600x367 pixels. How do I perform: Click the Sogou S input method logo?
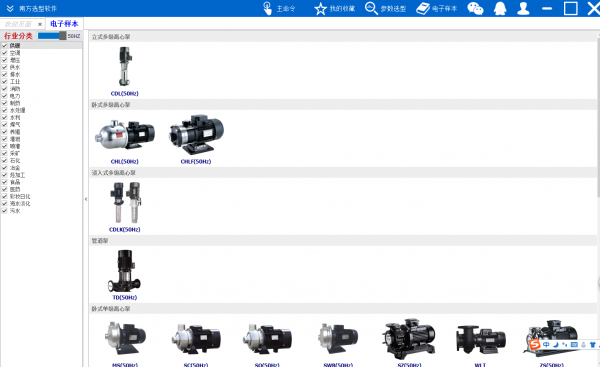coord(535,344)
